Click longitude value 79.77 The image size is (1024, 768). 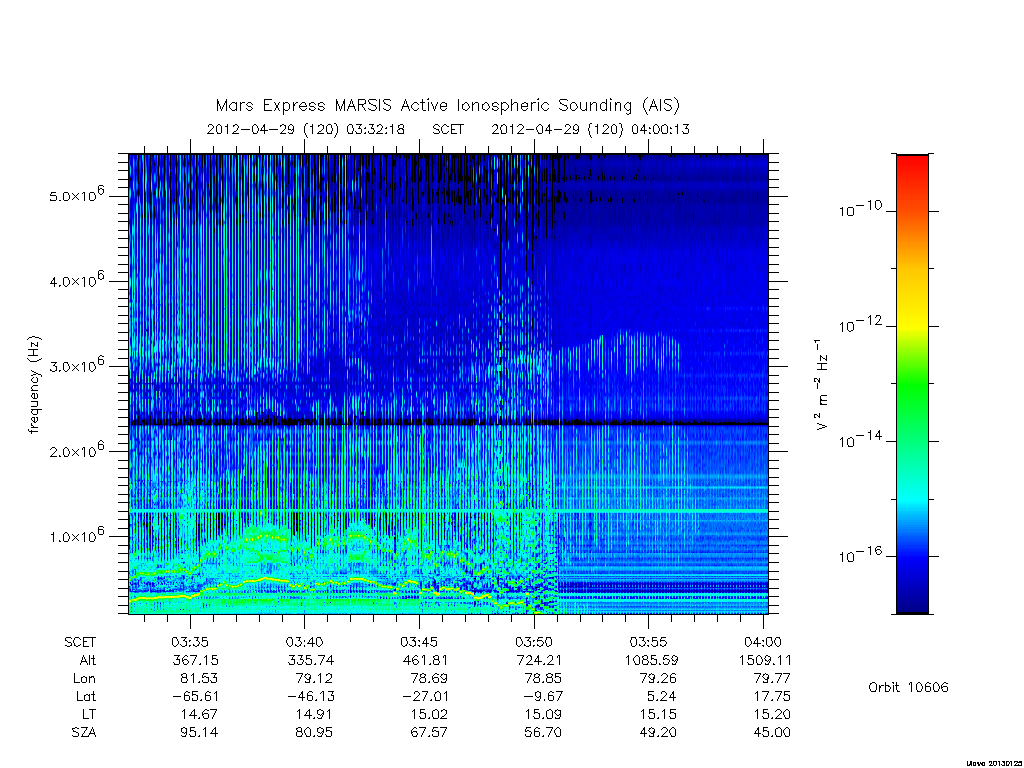(x=772, y=679)
